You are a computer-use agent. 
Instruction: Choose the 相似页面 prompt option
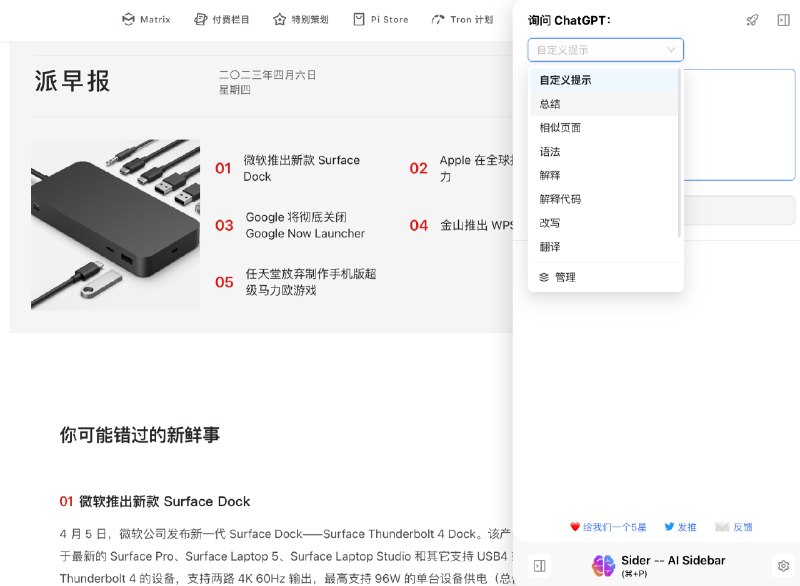click(604, 128)
